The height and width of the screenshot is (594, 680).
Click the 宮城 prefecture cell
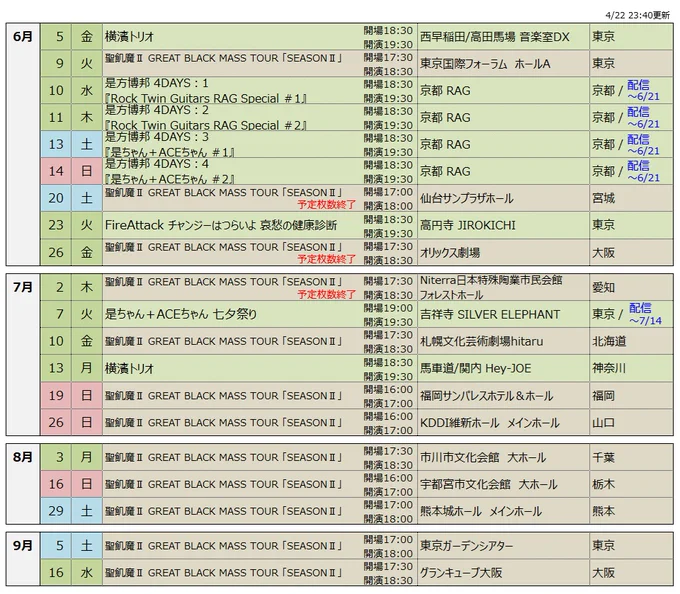tap(631, 198)
